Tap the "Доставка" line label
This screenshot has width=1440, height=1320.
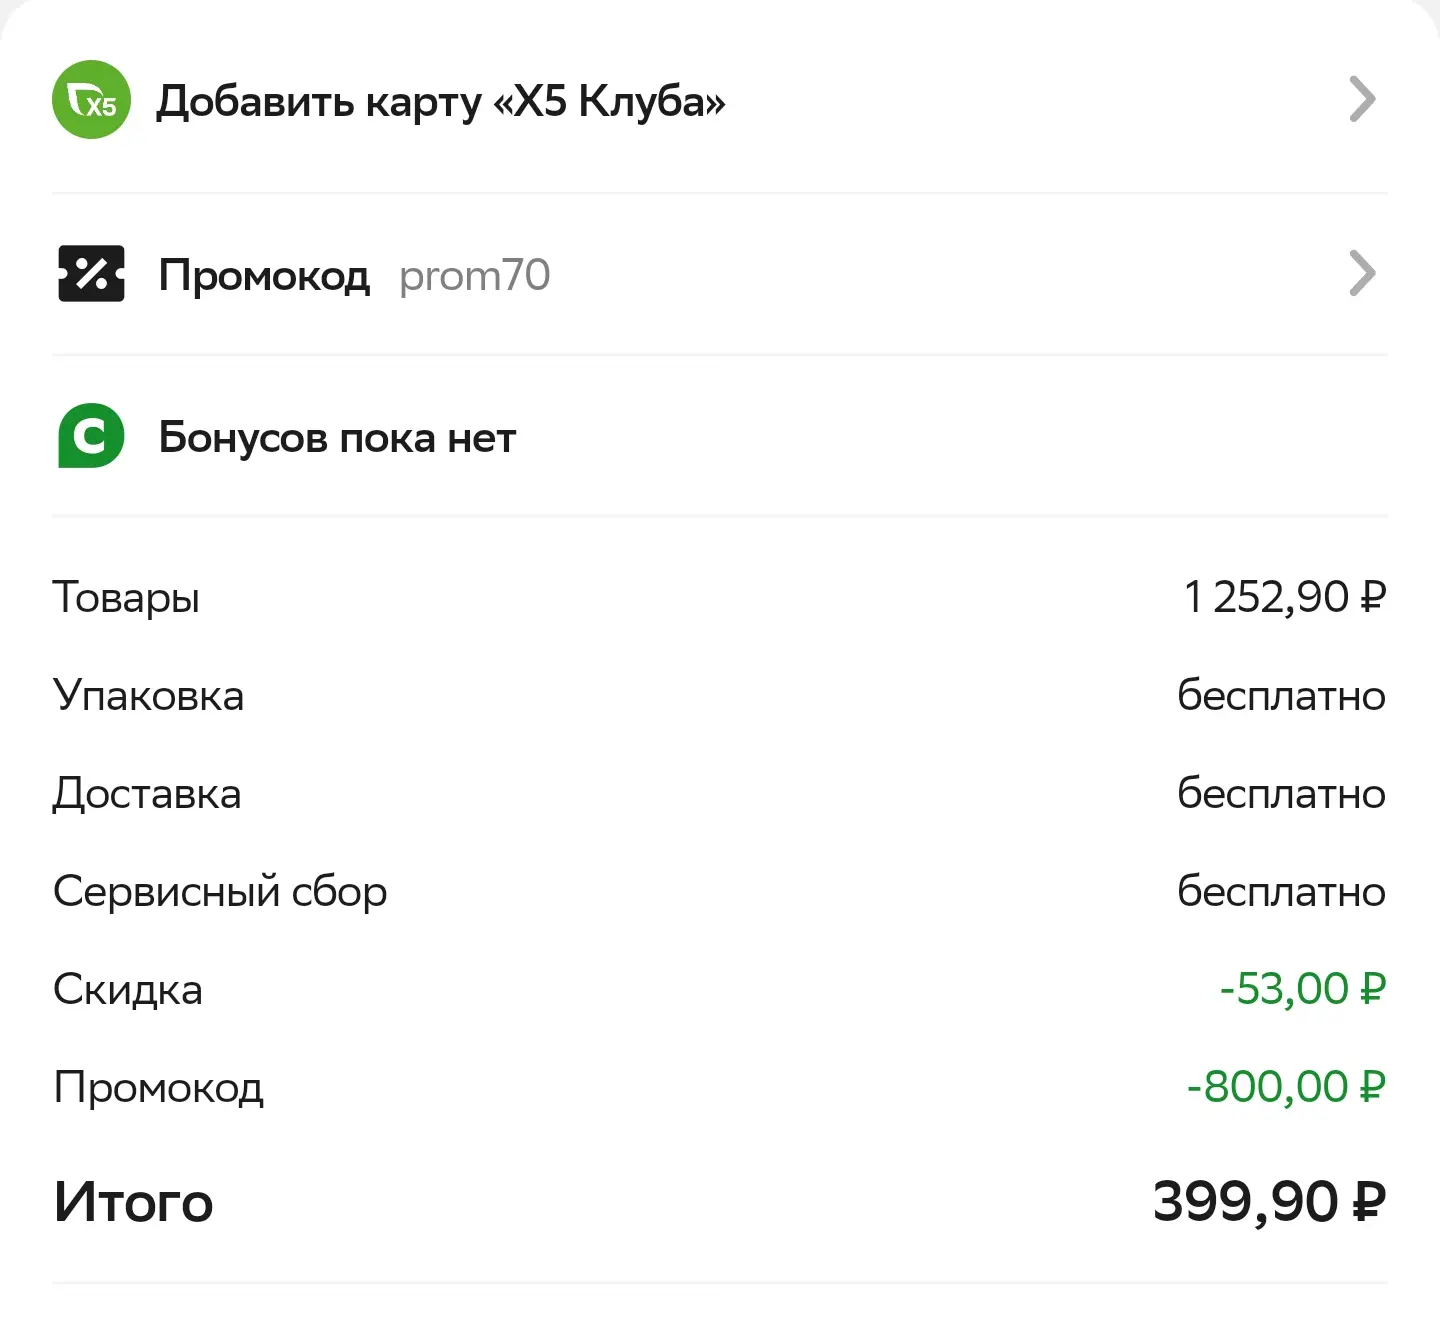147,794
